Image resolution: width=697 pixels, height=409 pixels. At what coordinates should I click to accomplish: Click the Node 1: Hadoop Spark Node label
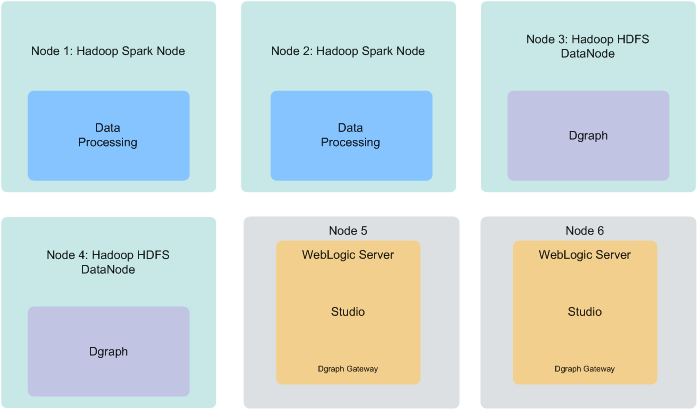pyautogui.click(x=108, y=51)
